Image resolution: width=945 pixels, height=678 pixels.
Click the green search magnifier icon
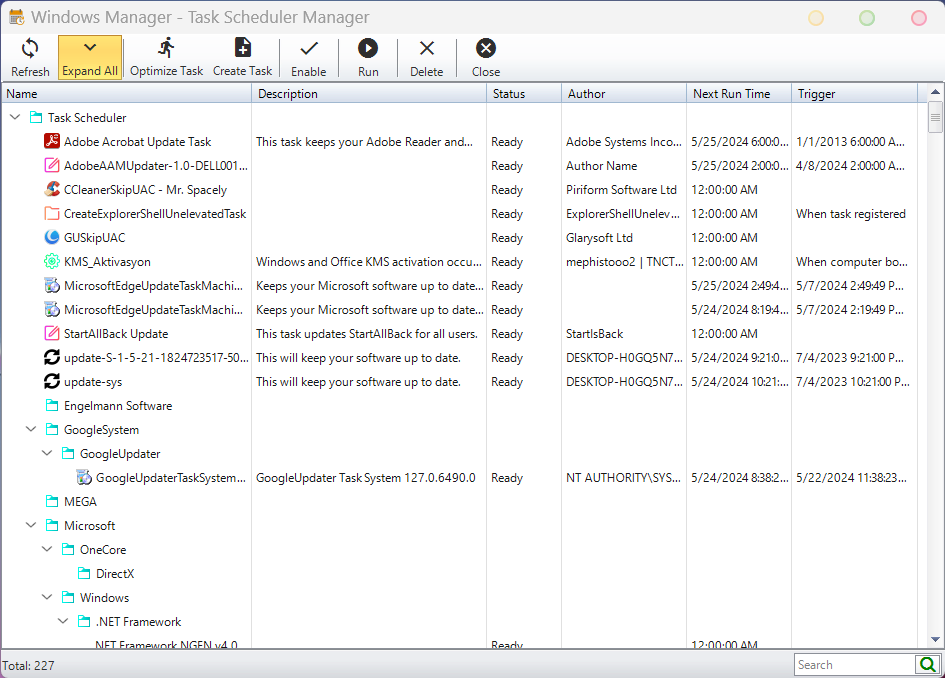[x=927, y=664]
